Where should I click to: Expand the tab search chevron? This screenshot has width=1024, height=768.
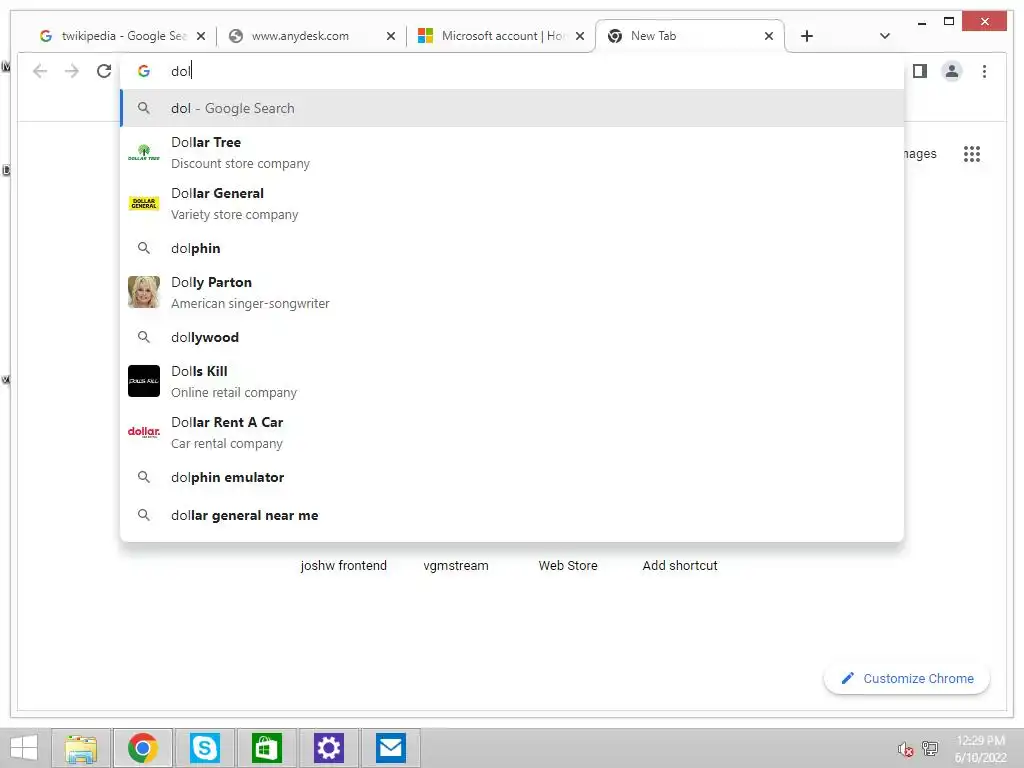pyautogui.click(x=885, y=36)
